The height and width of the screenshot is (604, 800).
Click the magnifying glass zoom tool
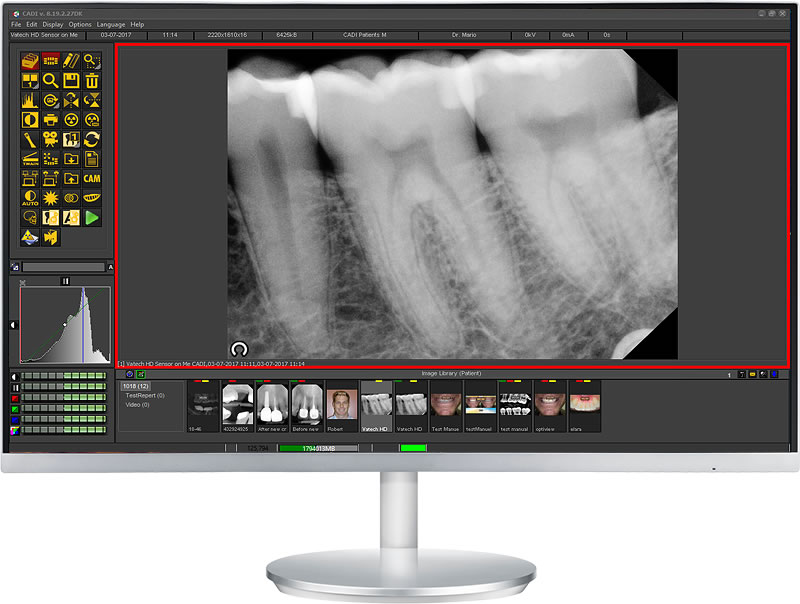coord(50,80)
